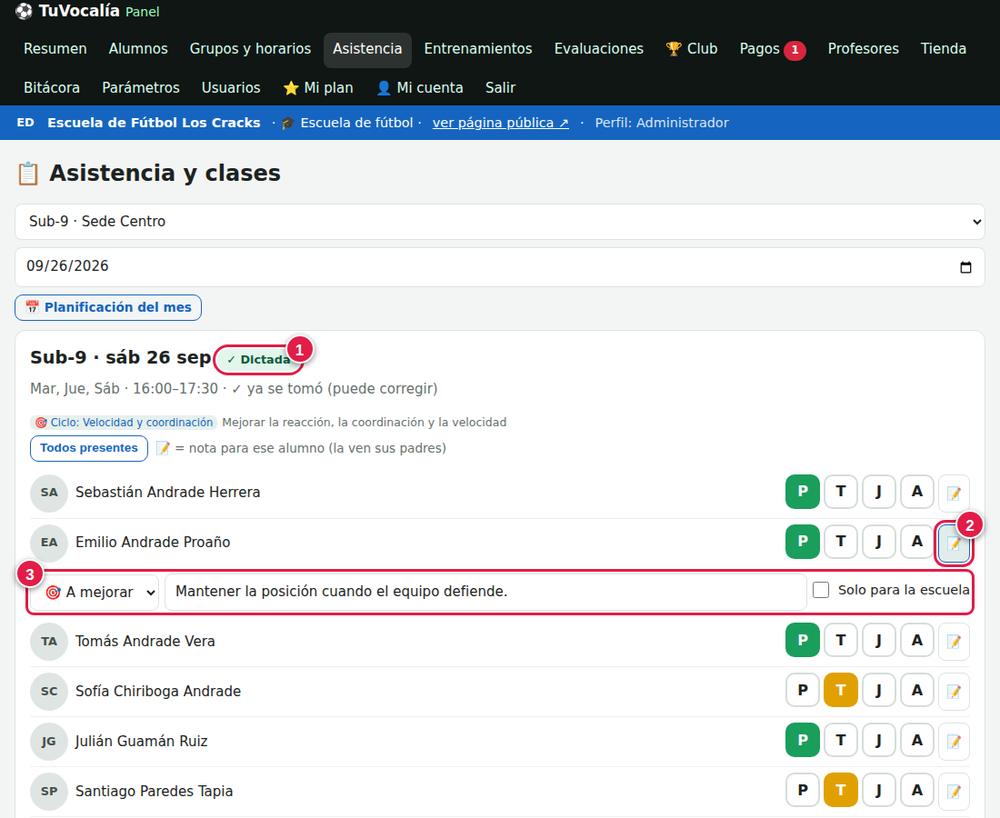
Task: Open the Alumnos menu
Action: click(138, 49)
